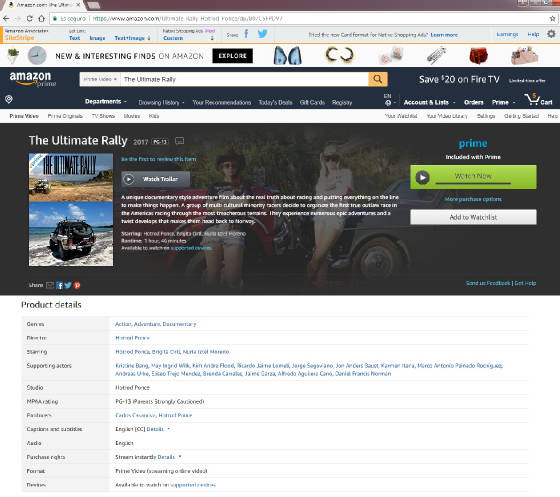Open Your Watchlist tab
The image size is (560, 497).
tap(401, 116)
